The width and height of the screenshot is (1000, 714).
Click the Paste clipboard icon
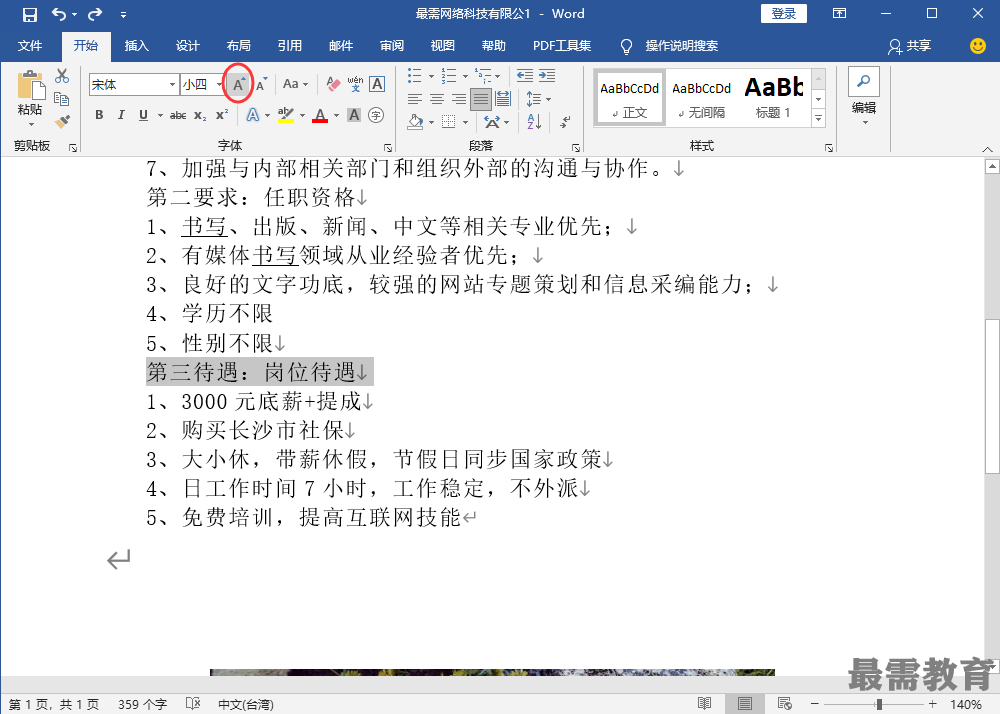pos(30,85)
